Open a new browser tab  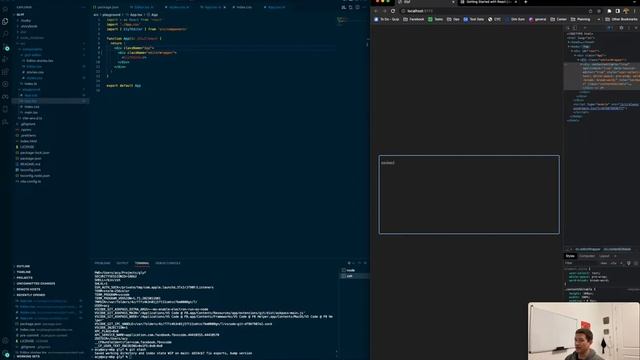click(525, 2)
